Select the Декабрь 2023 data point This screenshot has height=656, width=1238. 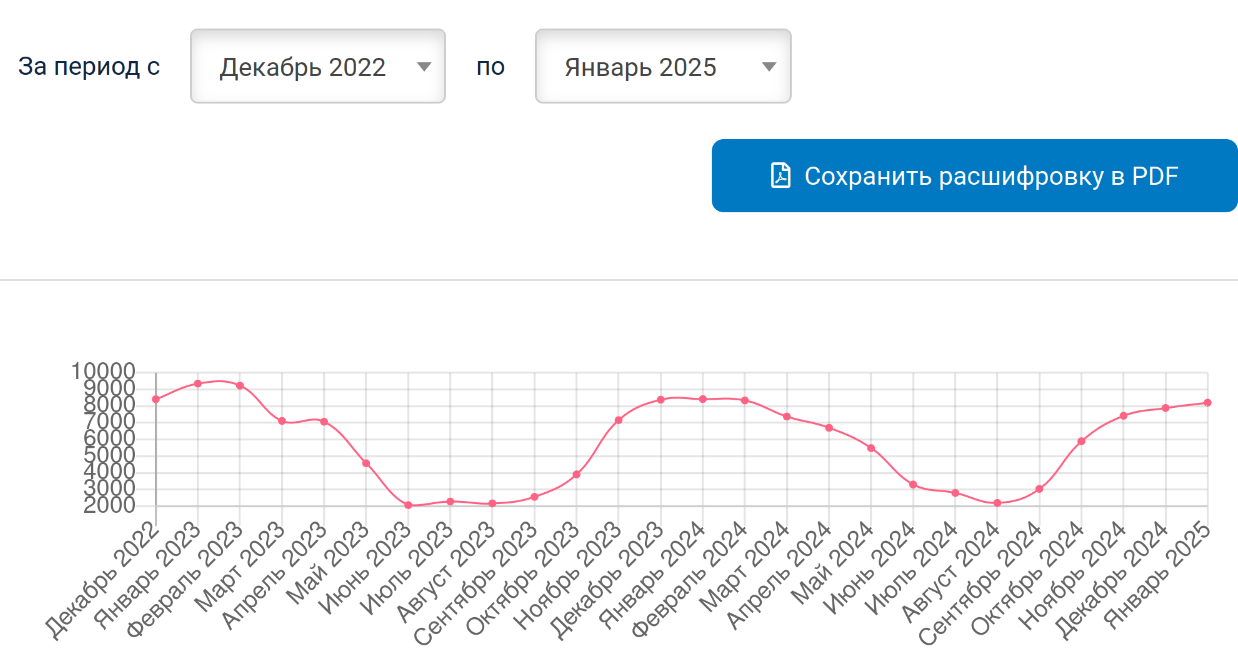[661, 399]
